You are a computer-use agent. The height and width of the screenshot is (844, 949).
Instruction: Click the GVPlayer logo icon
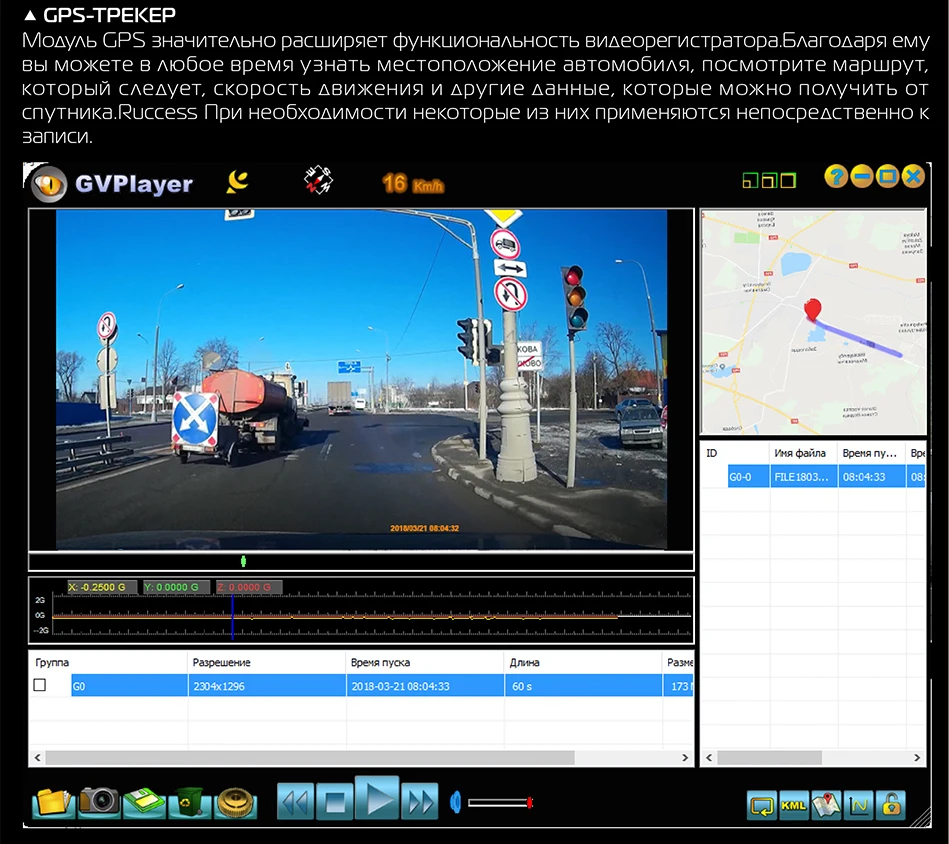(48, 183)
